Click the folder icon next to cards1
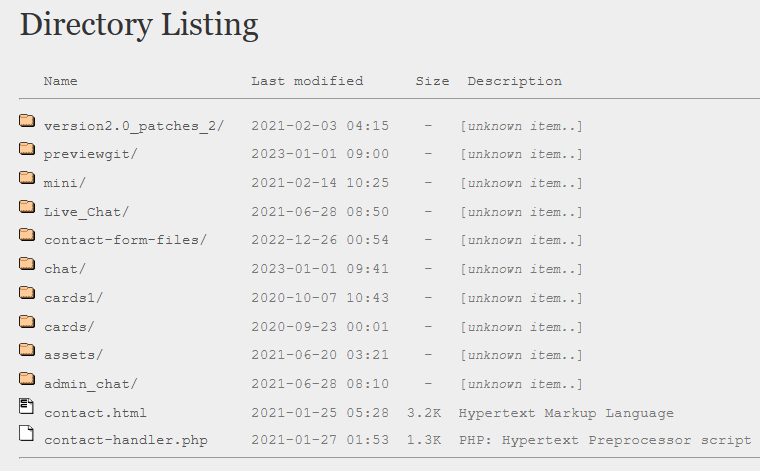The height and width of the screenshot is (471, 760). coord(27,293)
